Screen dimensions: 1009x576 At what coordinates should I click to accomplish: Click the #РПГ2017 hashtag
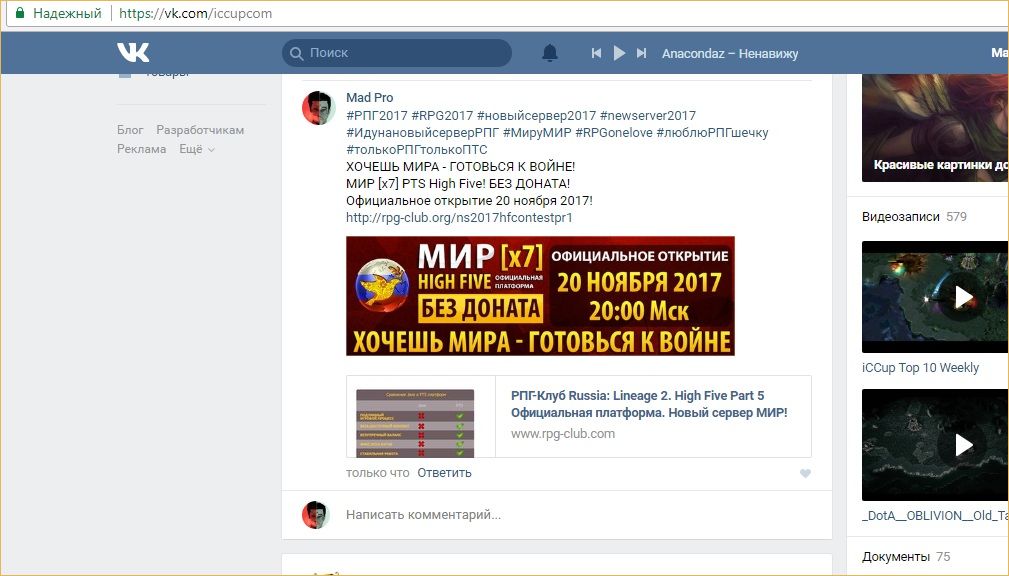tap(376, 116)
